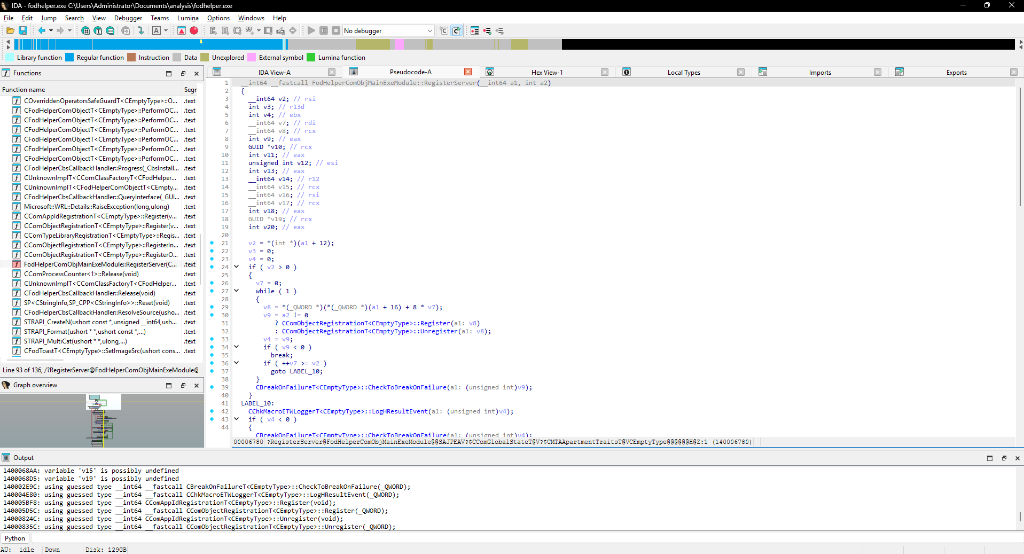Click the Unexplored olive legend swatch
The image size is (1024, 554).
pyautogui.click(x=204, y=57)
